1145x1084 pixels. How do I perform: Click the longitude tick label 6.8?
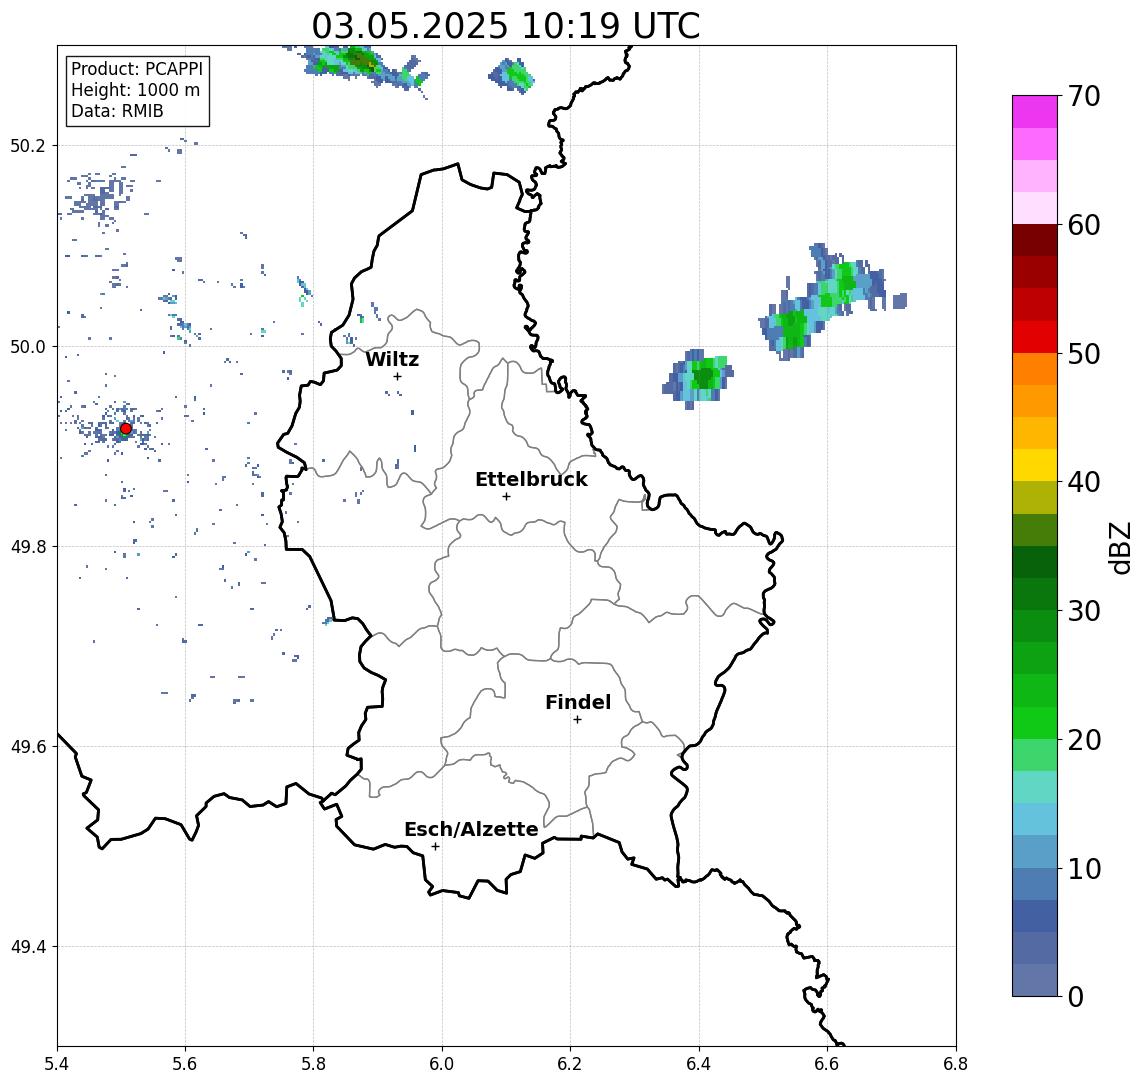[x=956, y=1064]
